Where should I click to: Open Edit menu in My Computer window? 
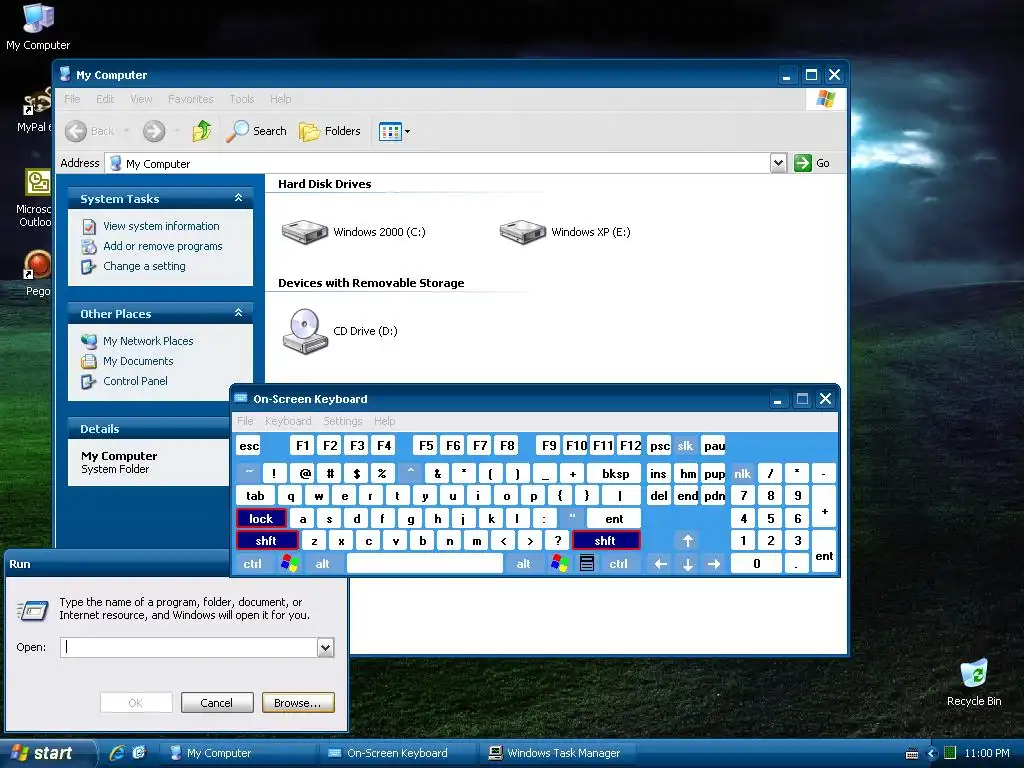104,99
